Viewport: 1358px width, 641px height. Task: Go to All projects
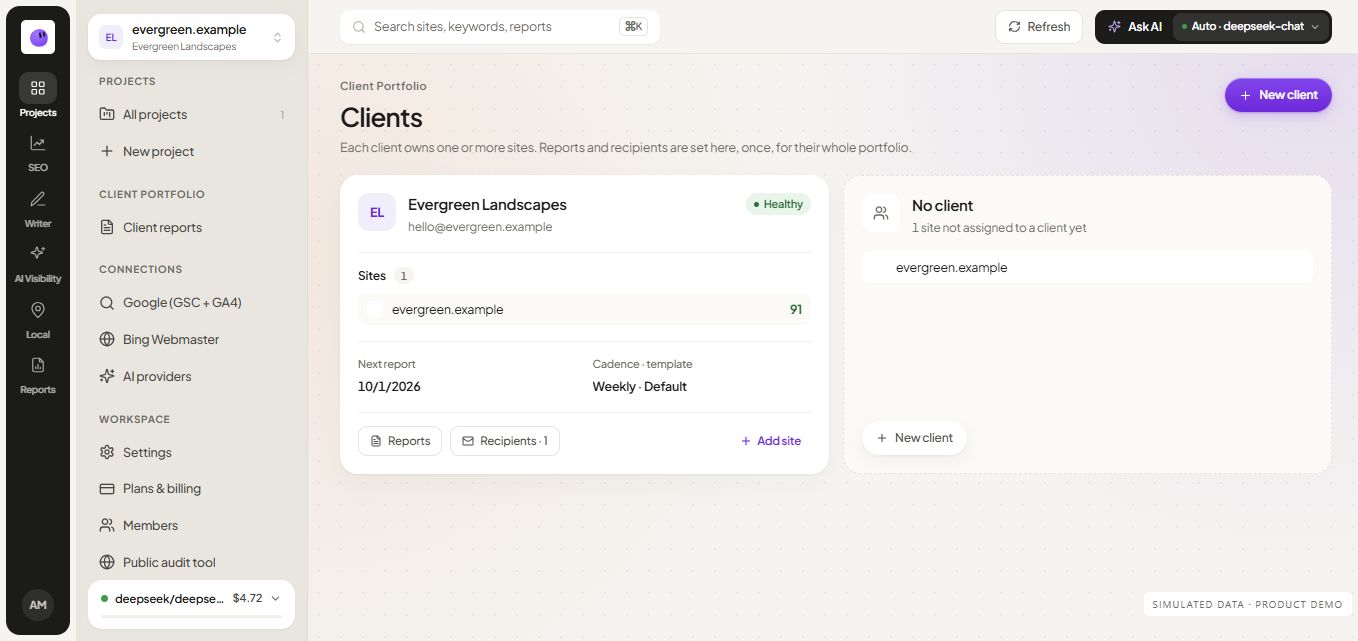(x=192, y=115)
